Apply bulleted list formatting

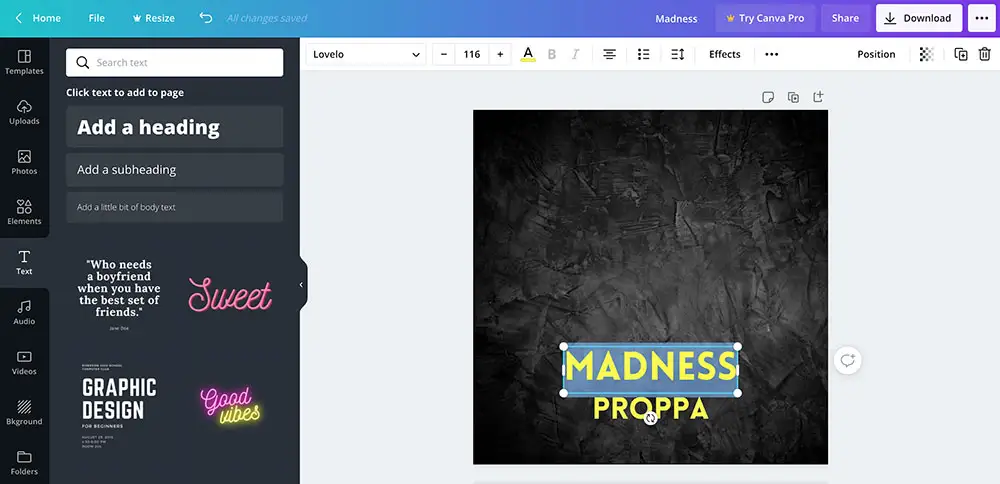644,54
